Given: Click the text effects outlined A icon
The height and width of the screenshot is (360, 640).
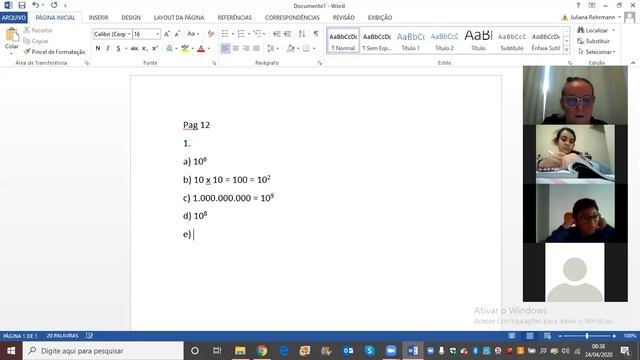Looking at the screenshot, I should pos(169,49).
